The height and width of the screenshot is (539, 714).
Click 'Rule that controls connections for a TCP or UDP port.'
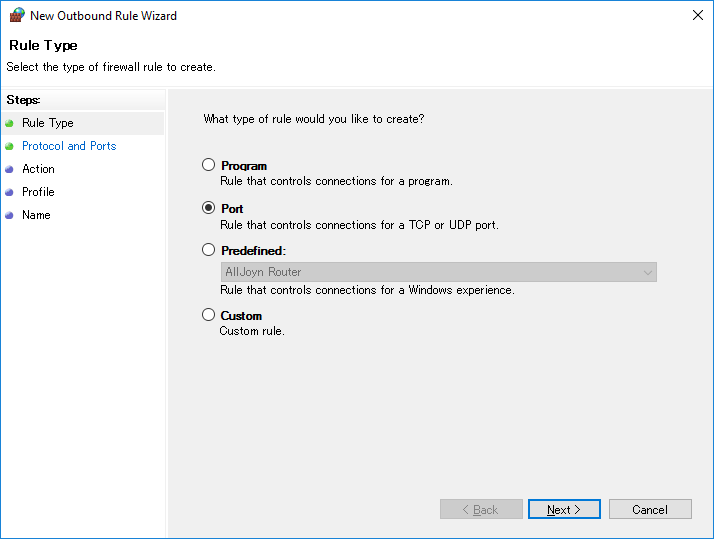tap(360, 225)
